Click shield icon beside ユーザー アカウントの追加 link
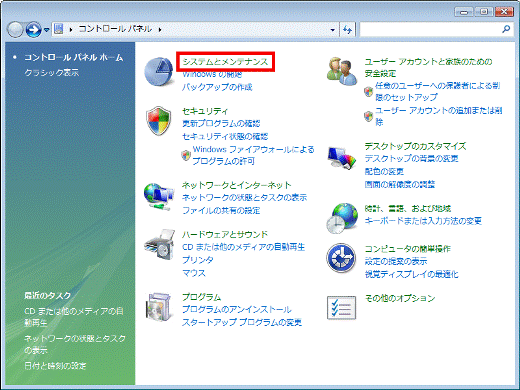Screen dimensions: 520x390 (368, 116)
